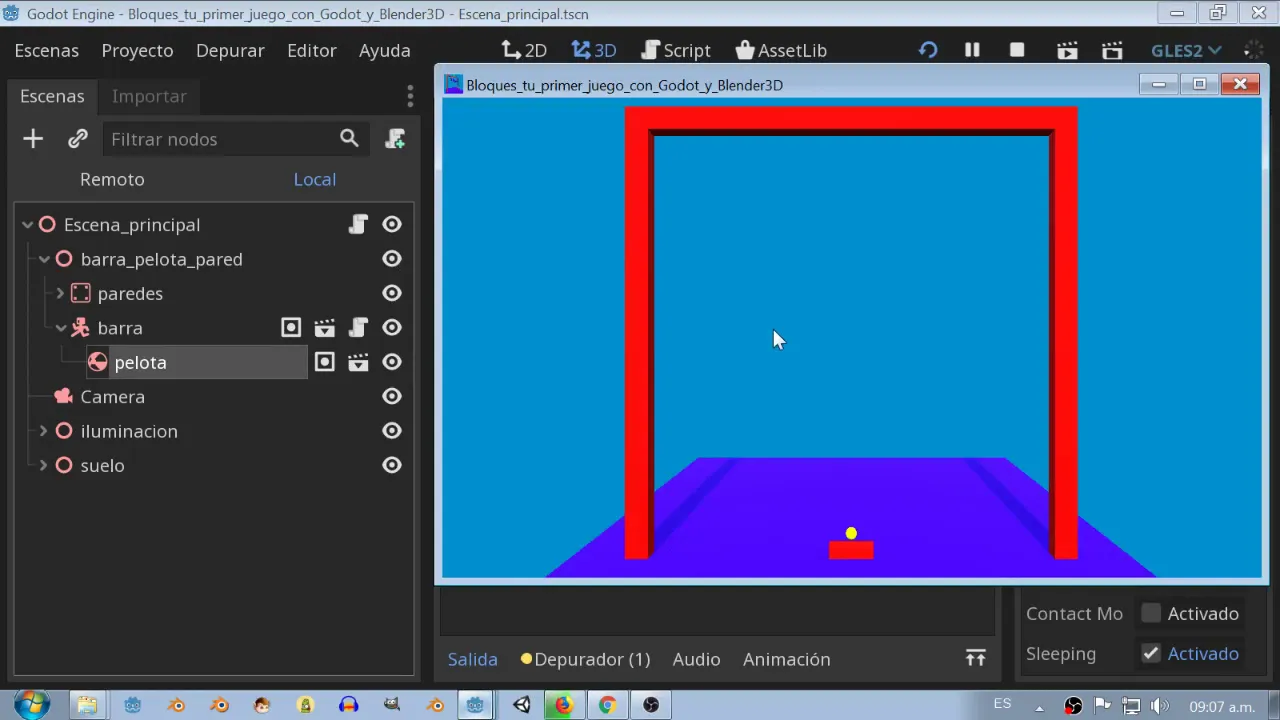Screen dimensions: 1280x720
Task: Open the Ayuda menu
Action: click(385, 50)
